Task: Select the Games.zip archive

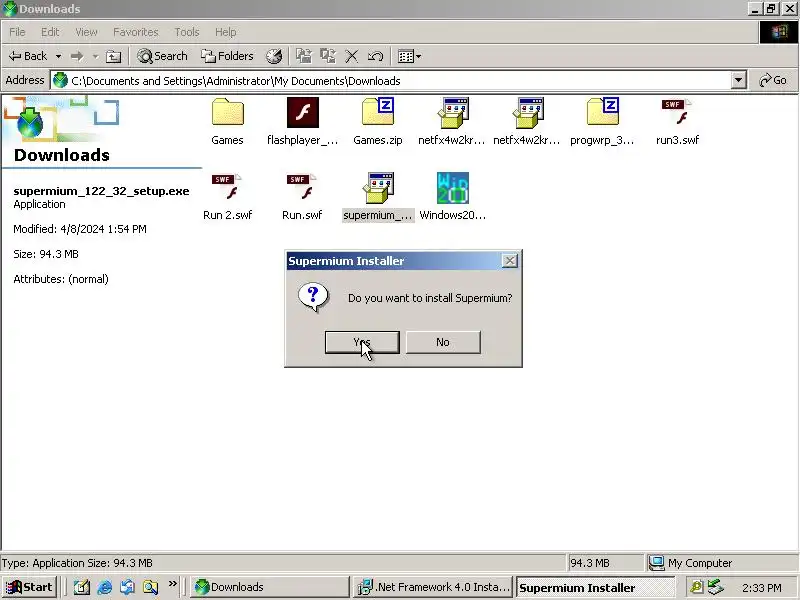Action: [x=378, y=121]
